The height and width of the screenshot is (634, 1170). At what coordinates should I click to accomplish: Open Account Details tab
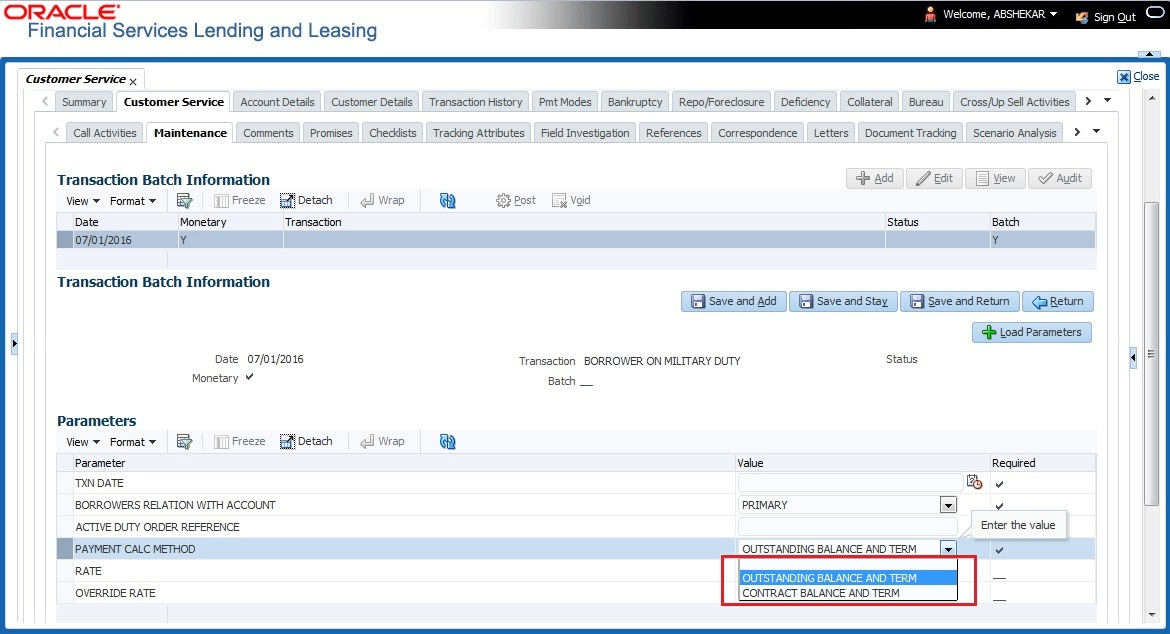278,102
